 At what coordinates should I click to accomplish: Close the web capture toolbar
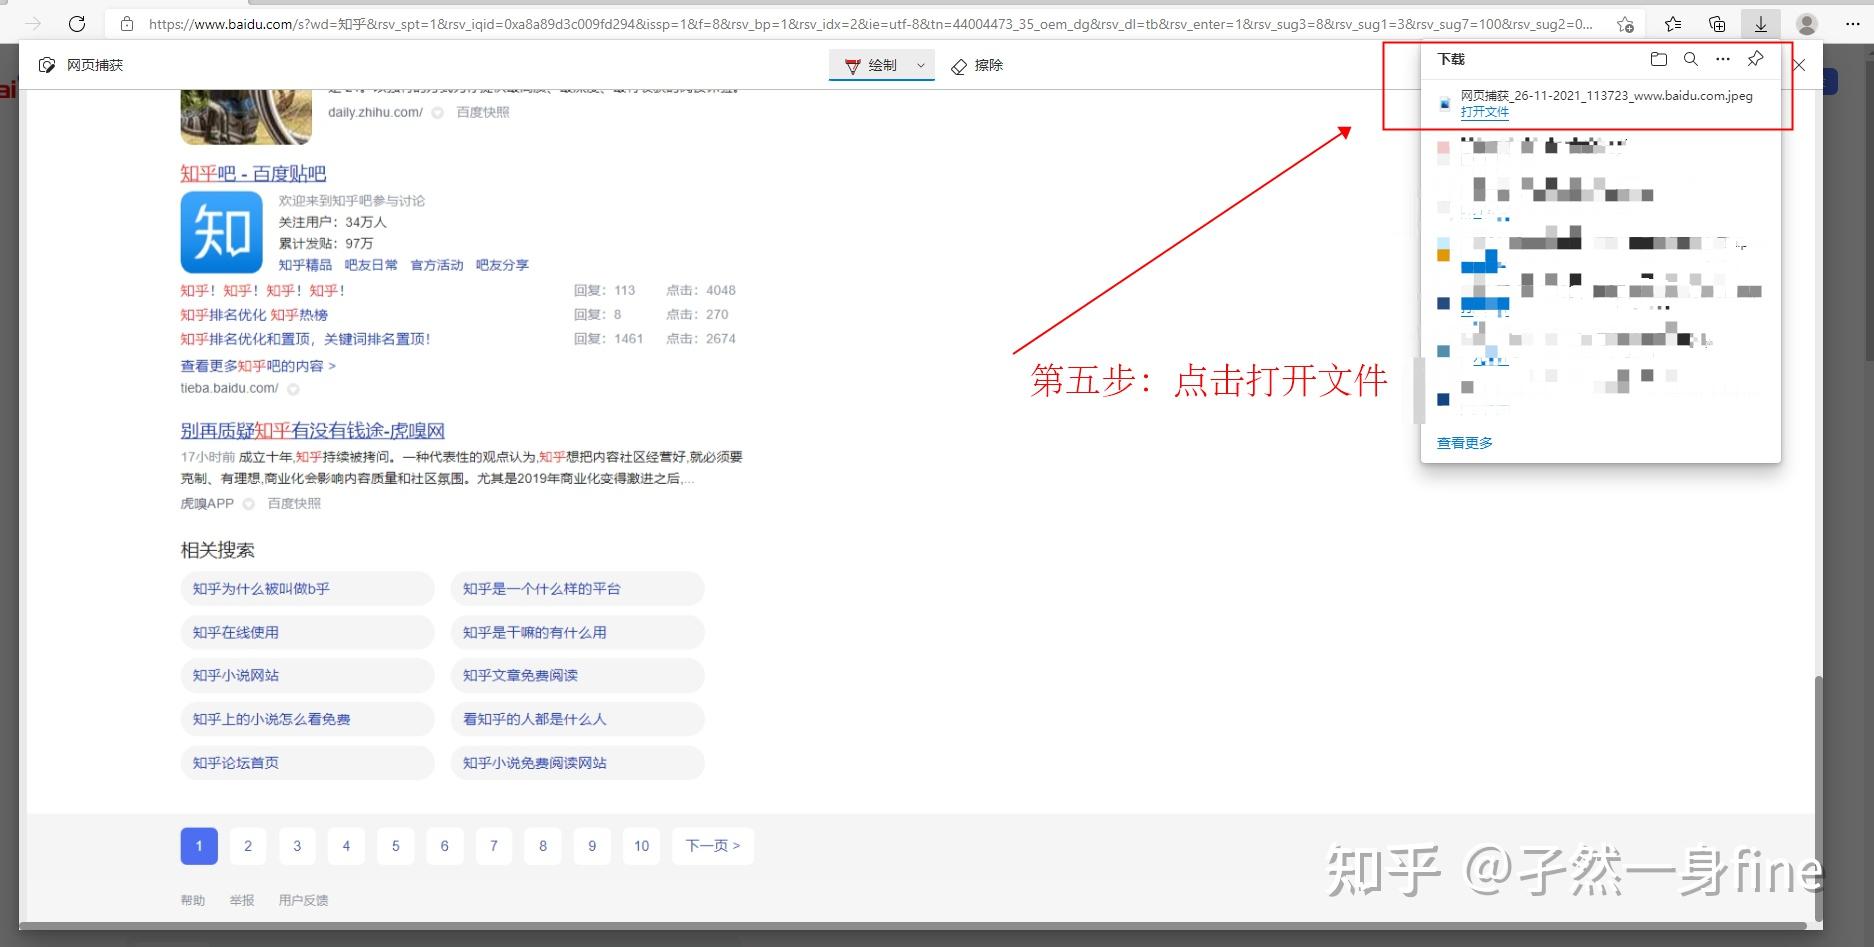coord(1799,65)
